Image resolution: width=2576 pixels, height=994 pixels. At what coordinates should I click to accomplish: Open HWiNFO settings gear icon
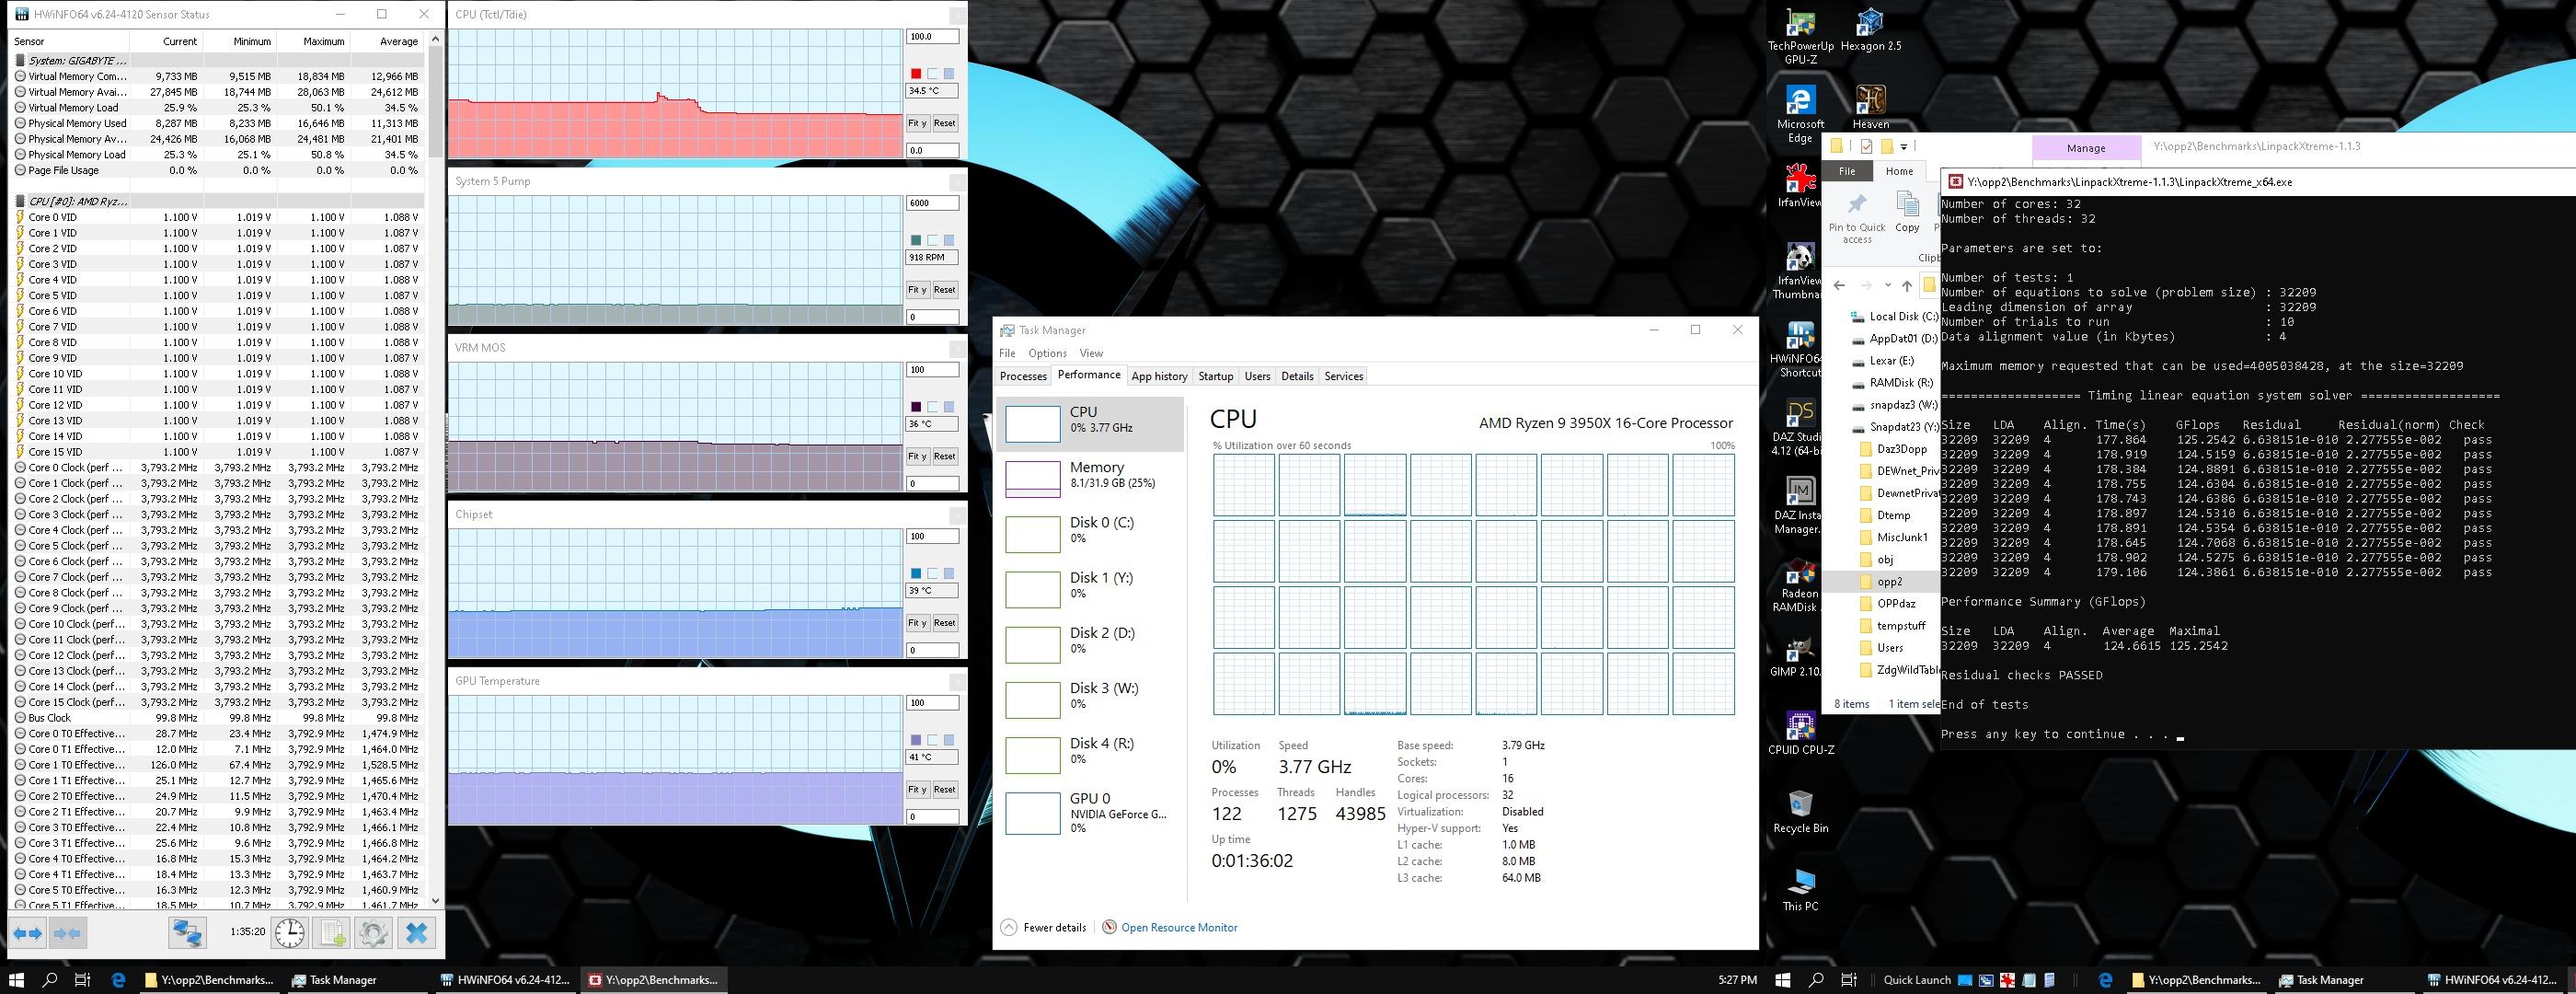tap(373, 933)
